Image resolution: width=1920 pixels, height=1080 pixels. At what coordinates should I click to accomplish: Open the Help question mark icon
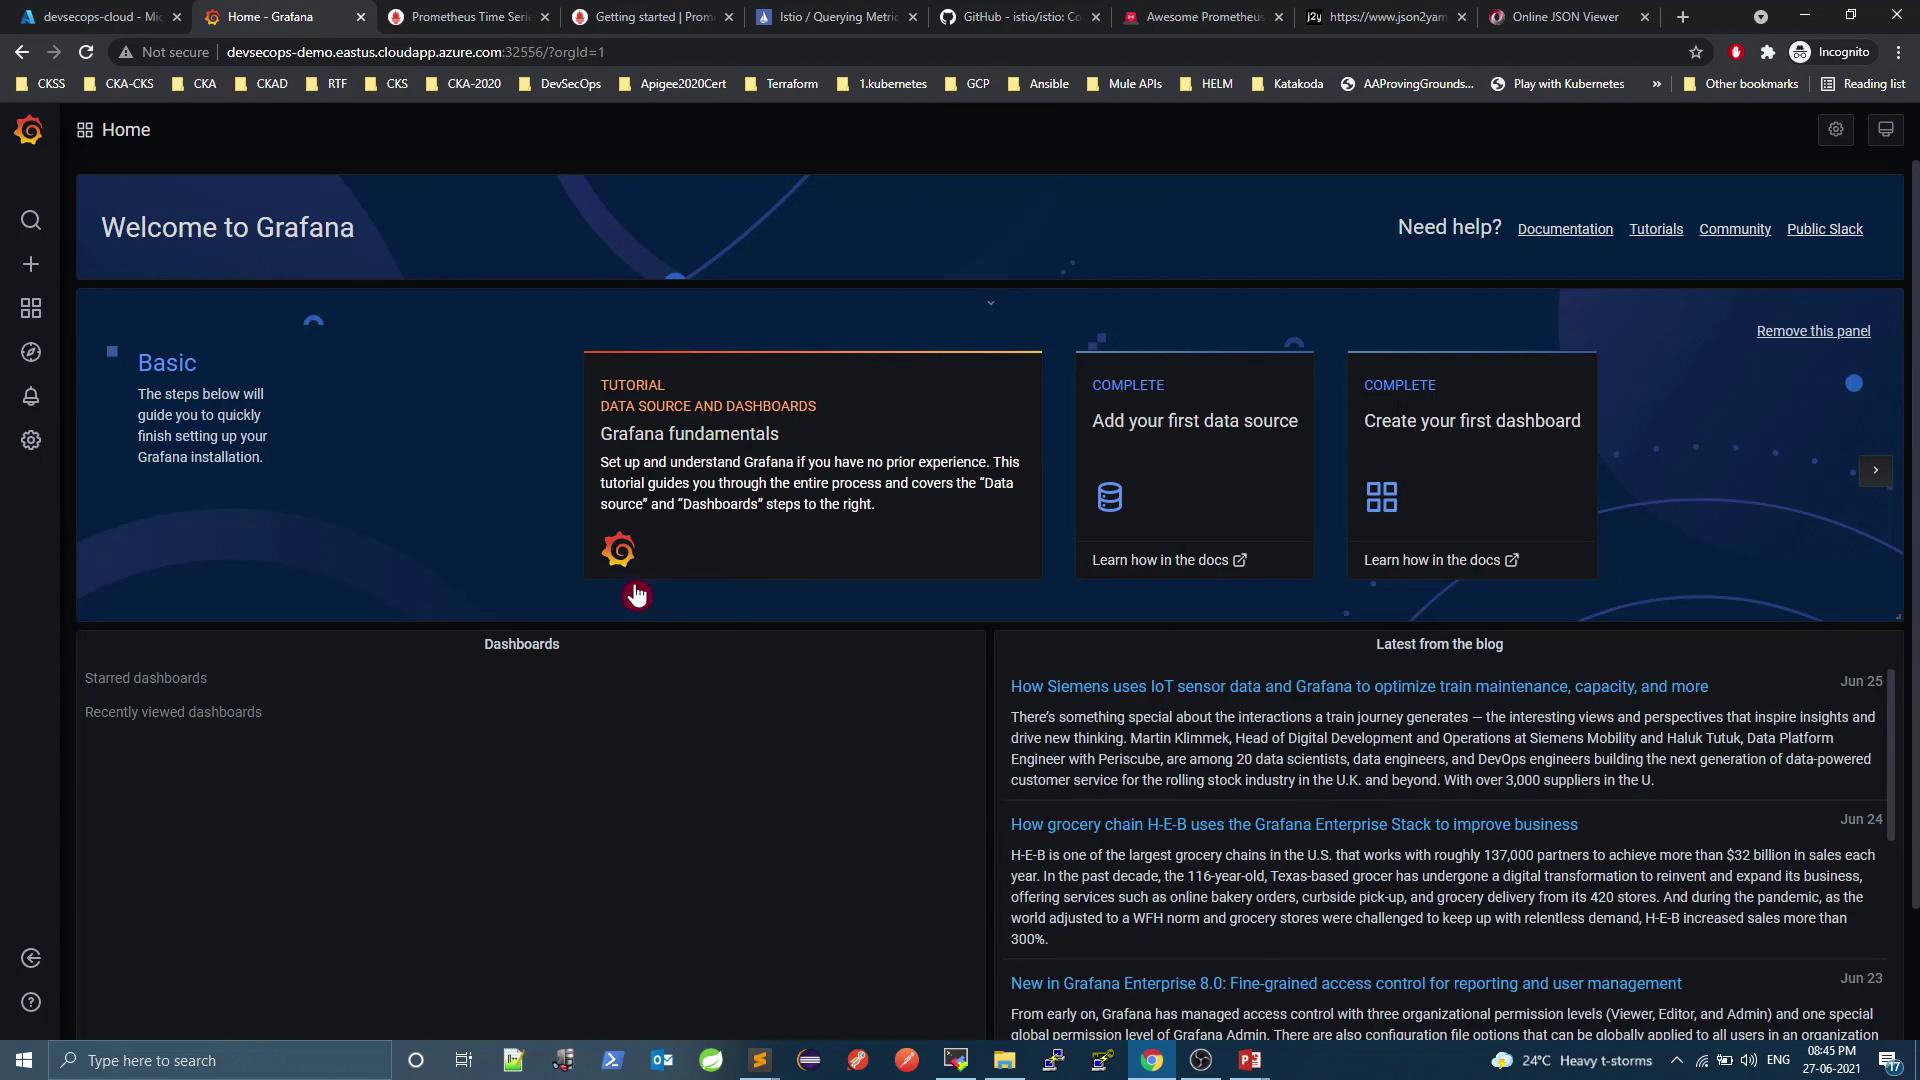click(31, 1002)
